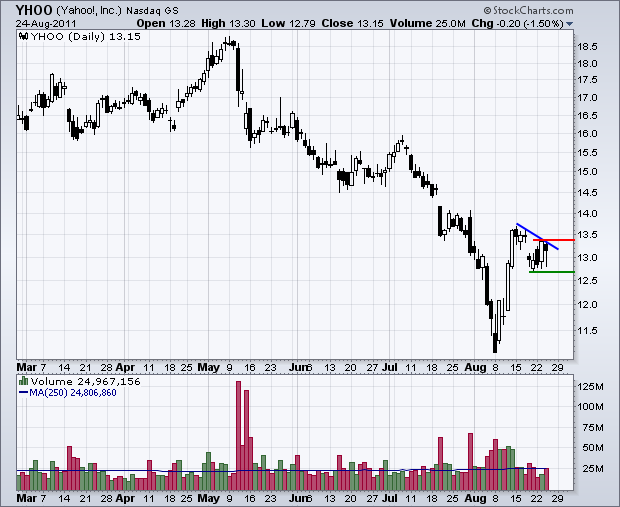Click the 29 label under the volume panel

tap(557, 498)
